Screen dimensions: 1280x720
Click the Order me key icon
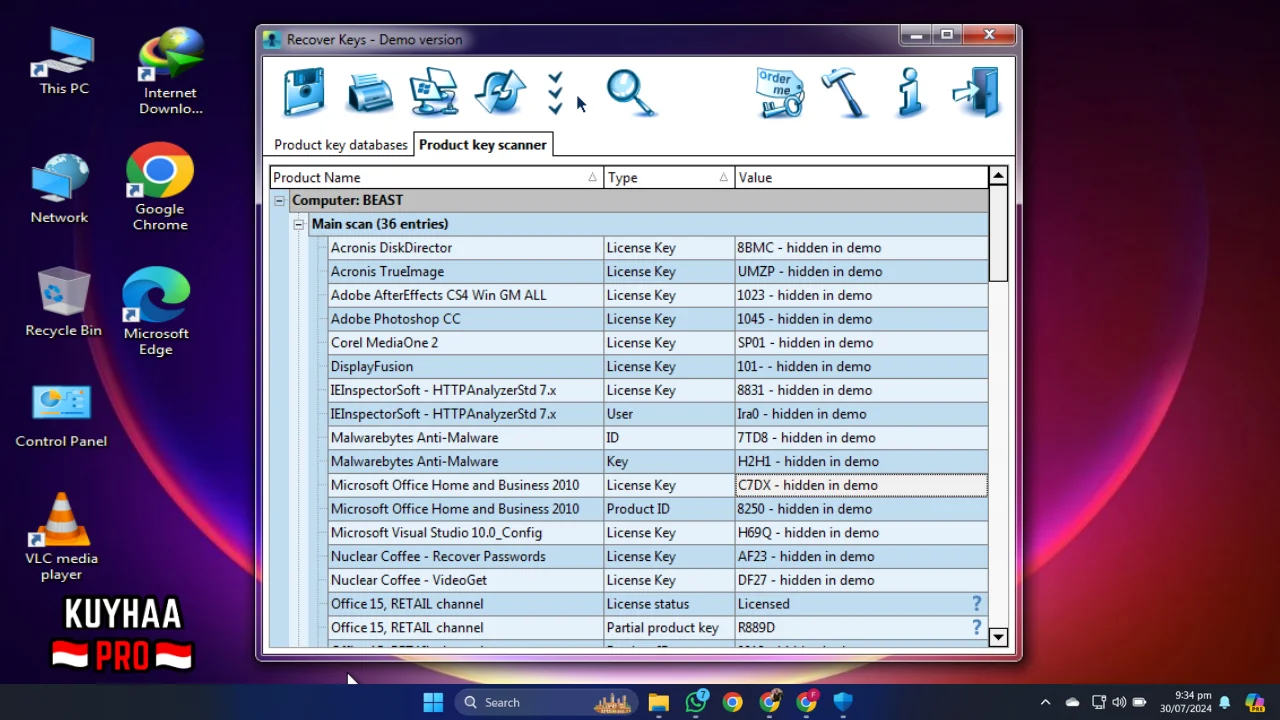[780, 93]
